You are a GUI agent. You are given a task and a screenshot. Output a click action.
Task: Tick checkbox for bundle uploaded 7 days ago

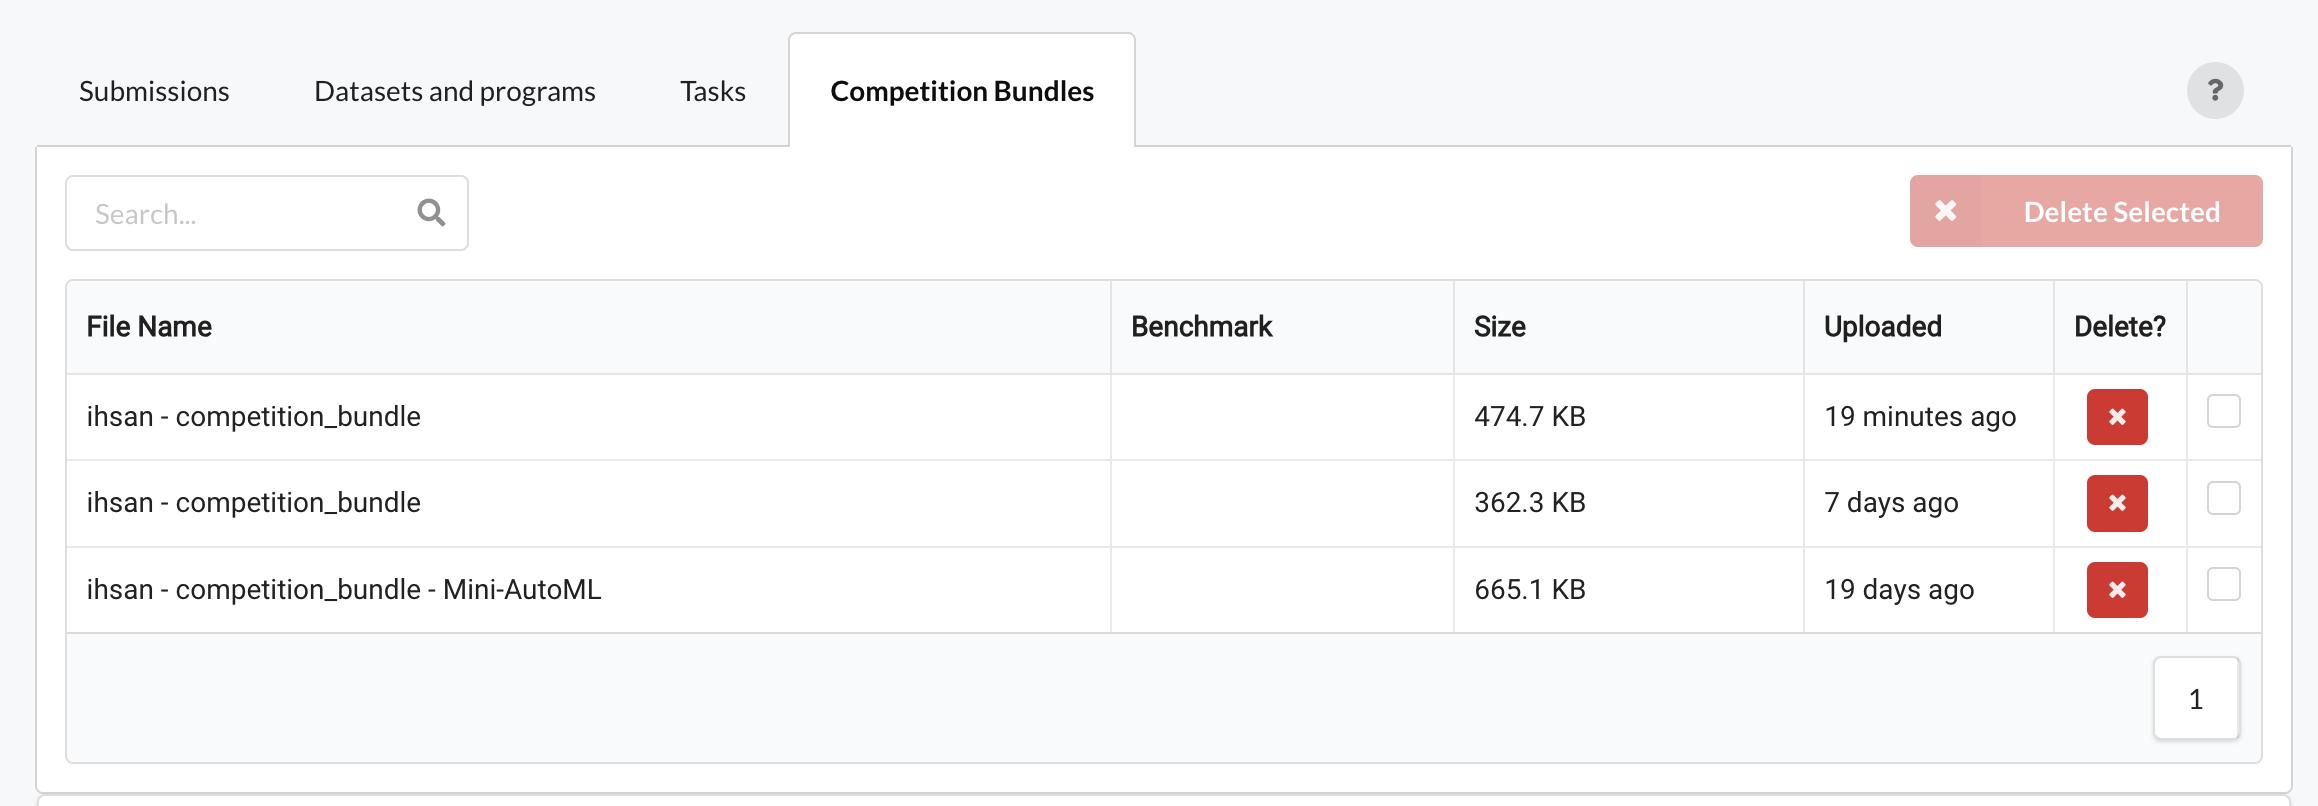[2223, 498]
